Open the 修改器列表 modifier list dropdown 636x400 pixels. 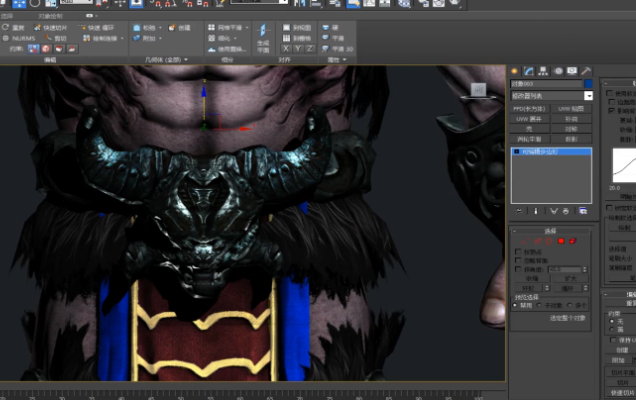[588, 96]
